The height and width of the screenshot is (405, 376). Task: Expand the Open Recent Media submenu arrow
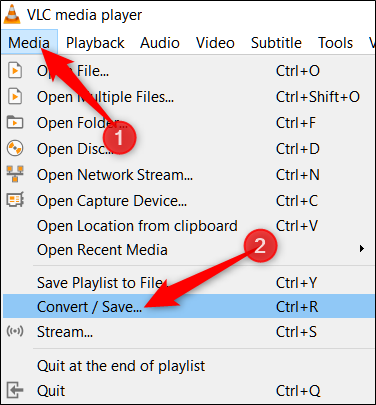point(362,249)
